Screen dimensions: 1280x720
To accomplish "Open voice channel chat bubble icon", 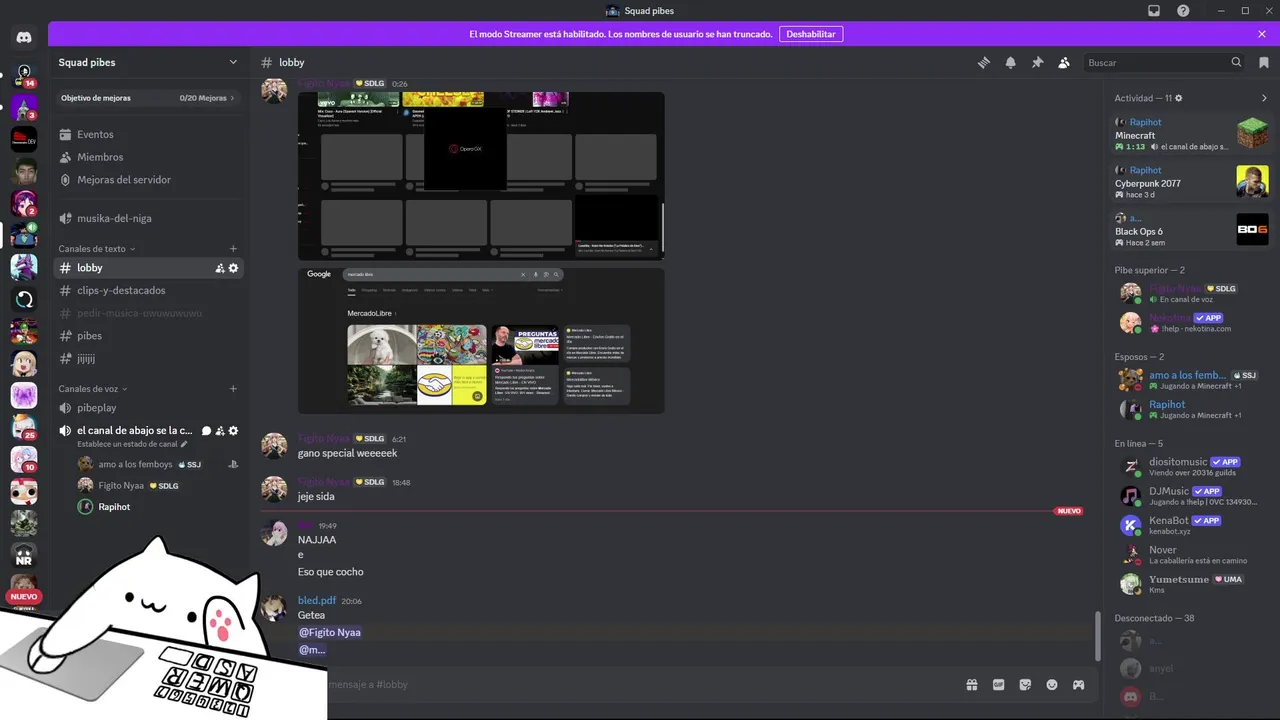I will [207, 430].
